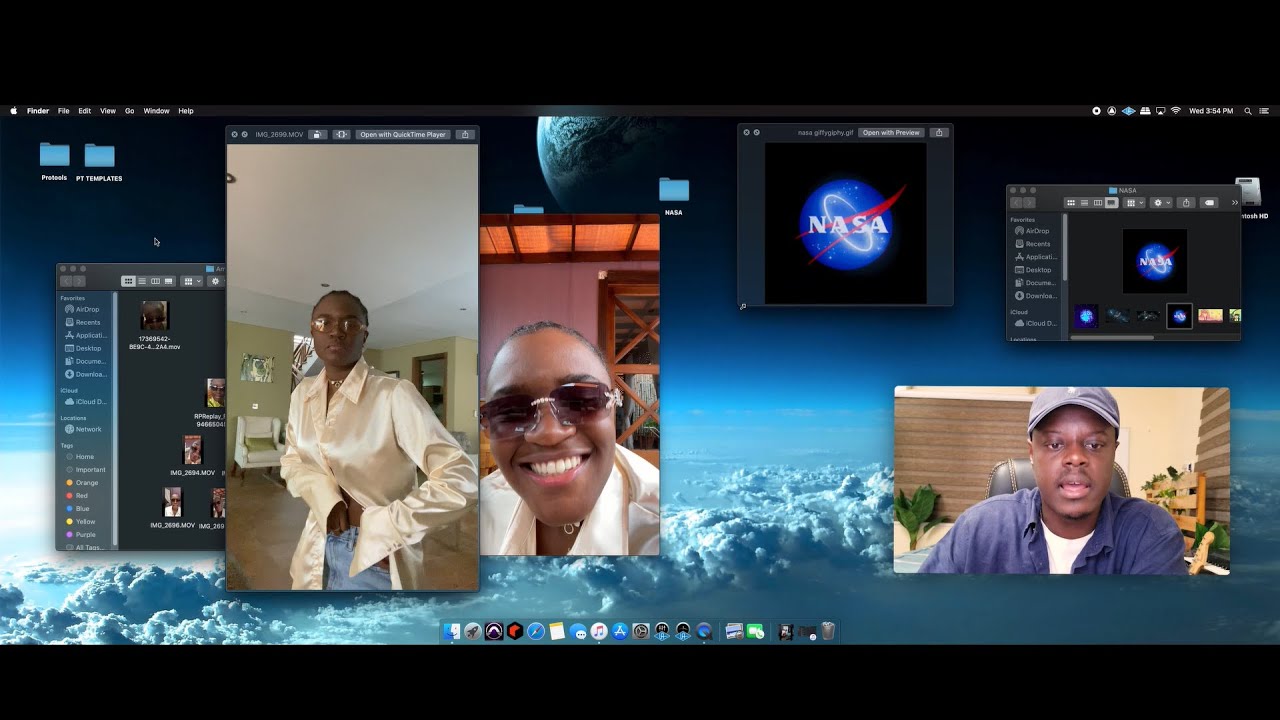
Task: Launch Music app in the Dock
Action: click(599, 631)
